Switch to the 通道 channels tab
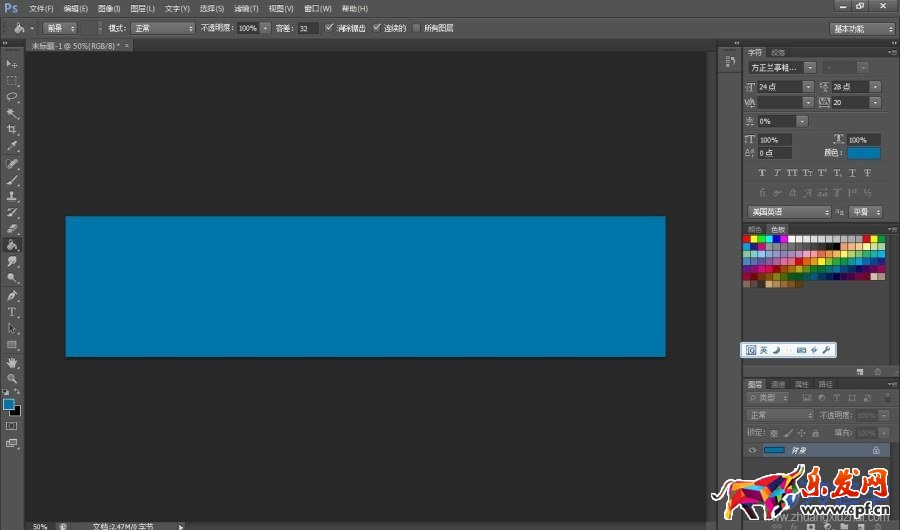The width and height of the screenshot is (900, 530). click(x=778, y=384)
